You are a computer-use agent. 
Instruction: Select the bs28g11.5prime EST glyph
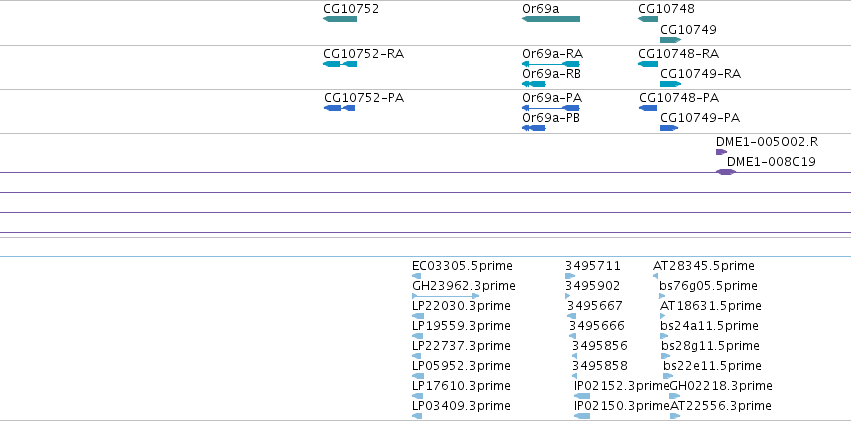[x=666, y=356]
